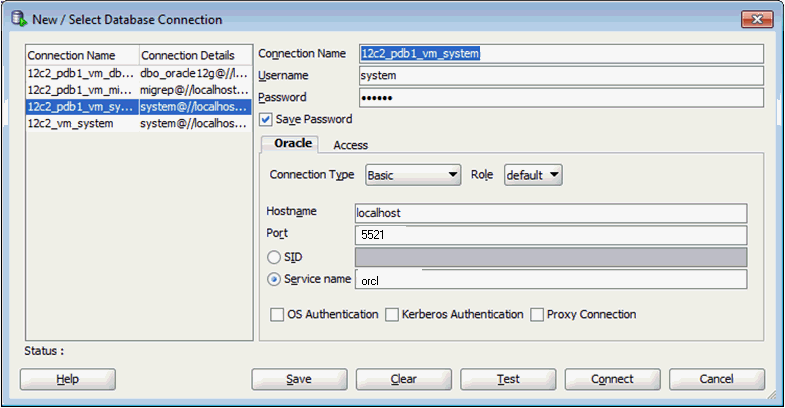Viewport: 785px width, 408px height.
Task: Close the New / Select Database Connection dialog
Action: coord(755,18)
